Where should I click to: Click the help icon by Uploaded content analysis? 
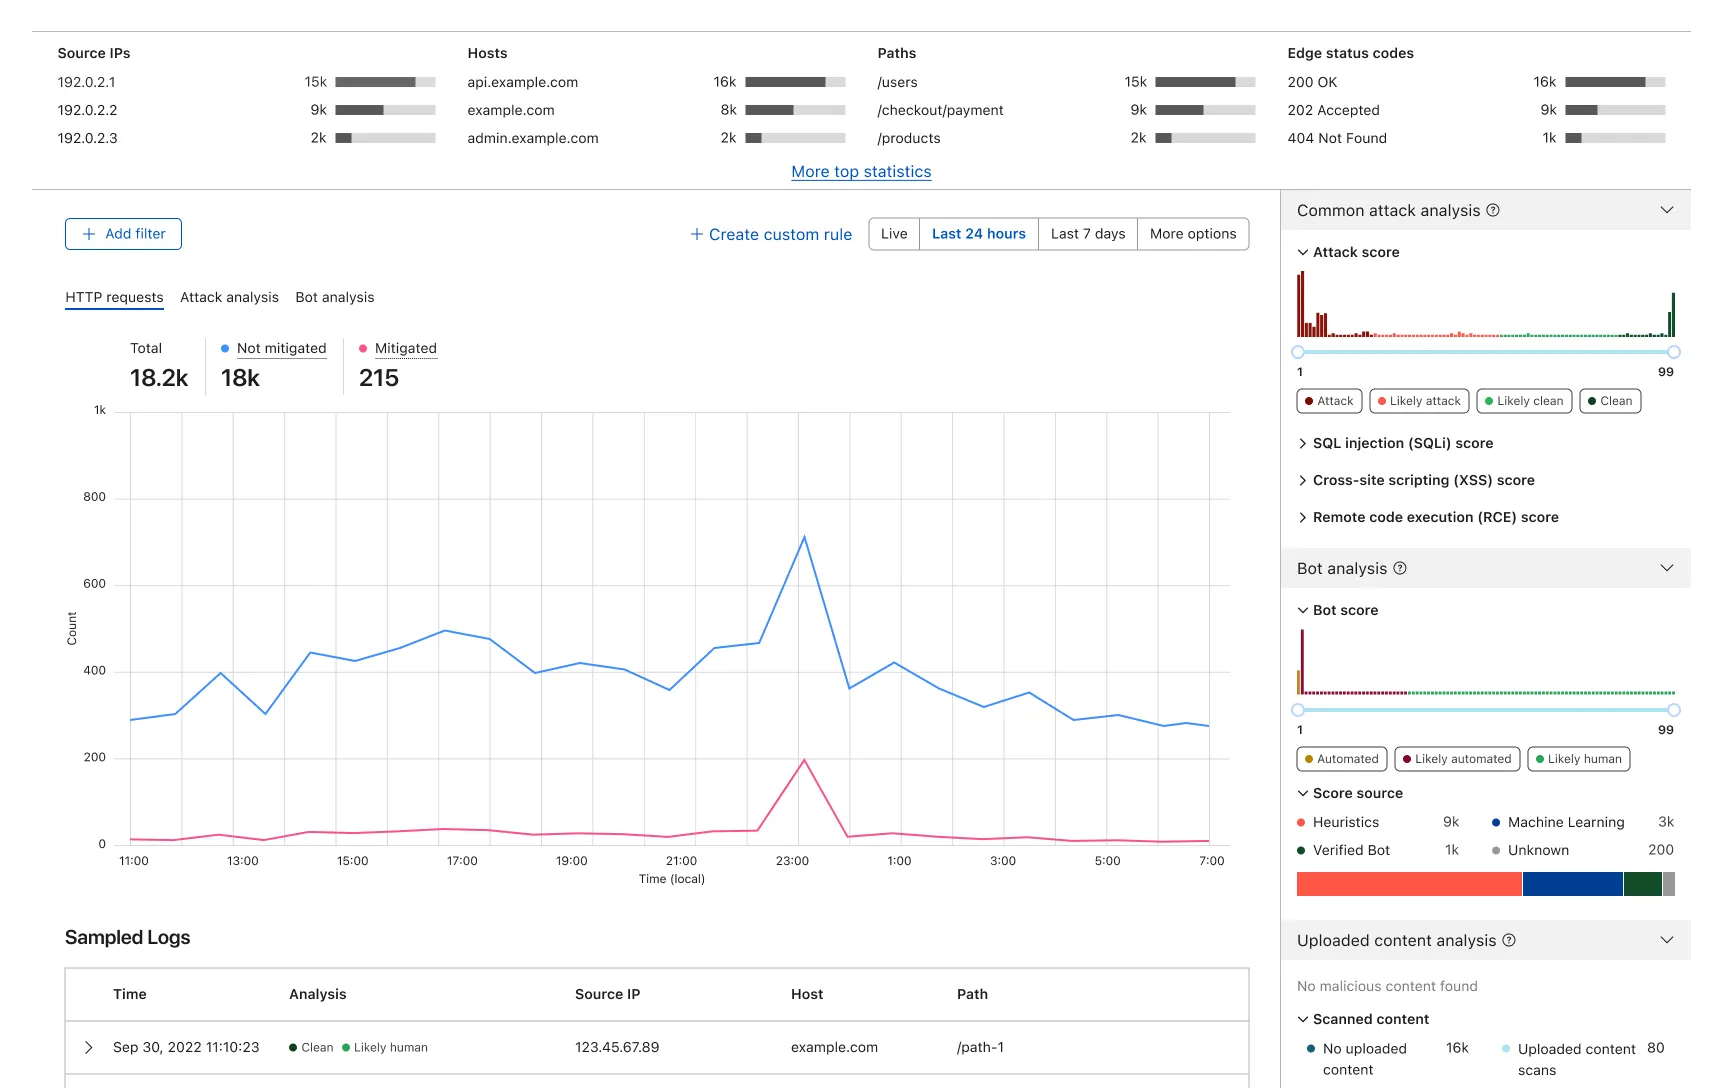coord(1509,941)
